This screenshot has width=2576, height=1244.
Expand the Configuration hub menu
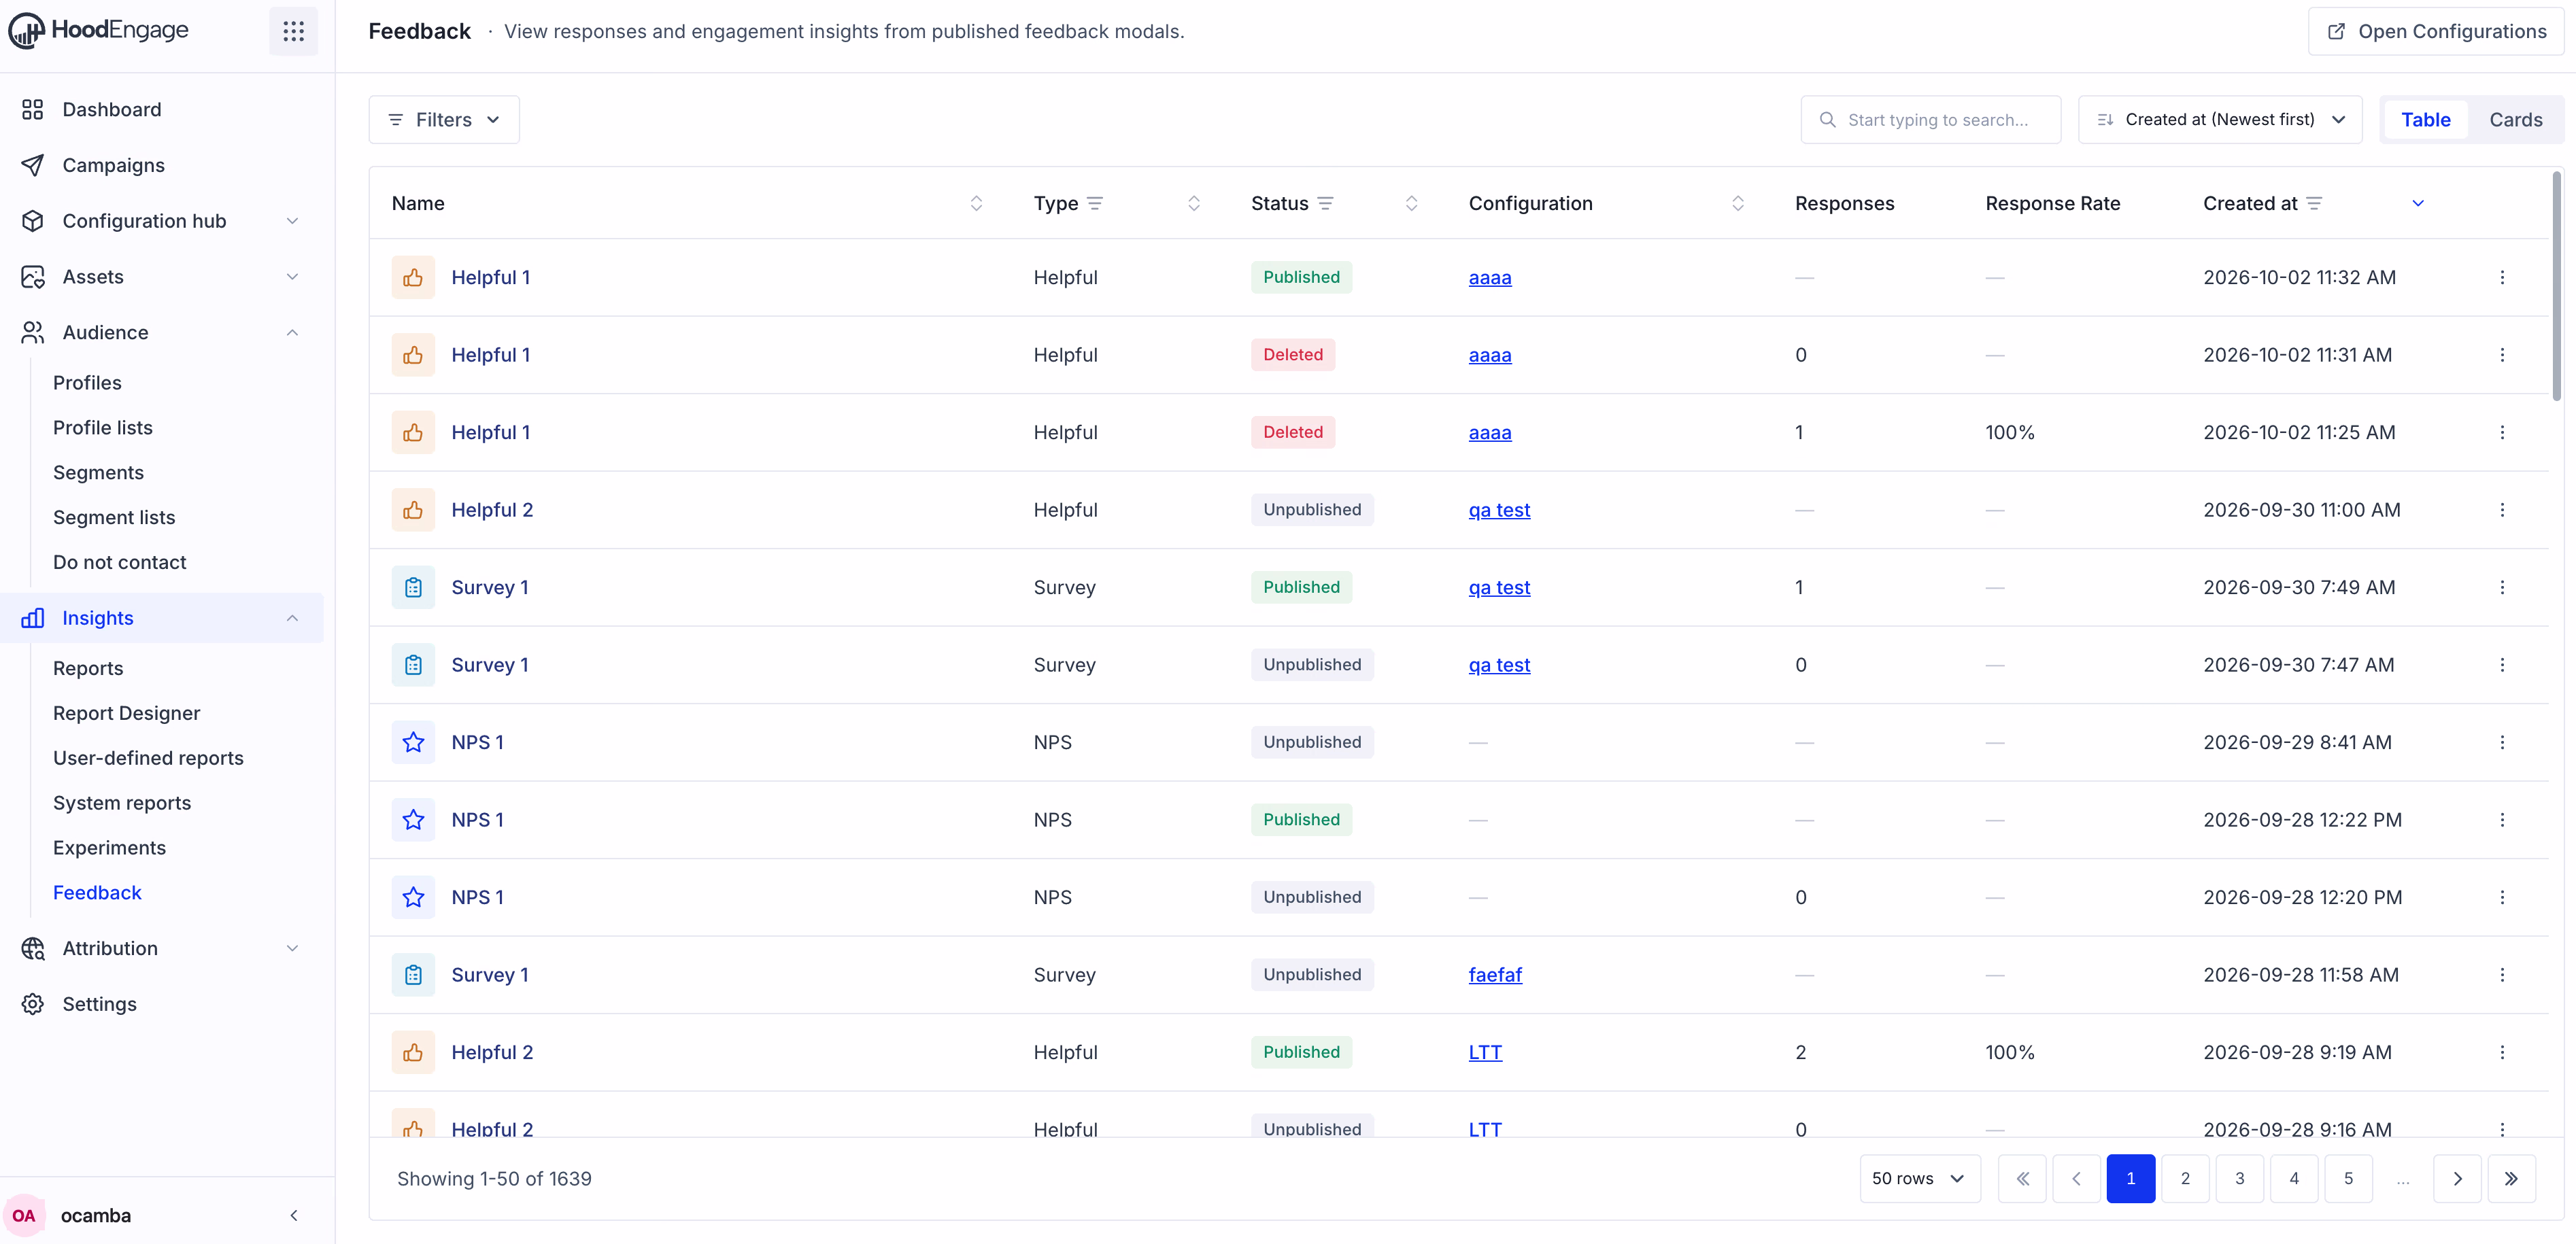(x=162, y=221)
